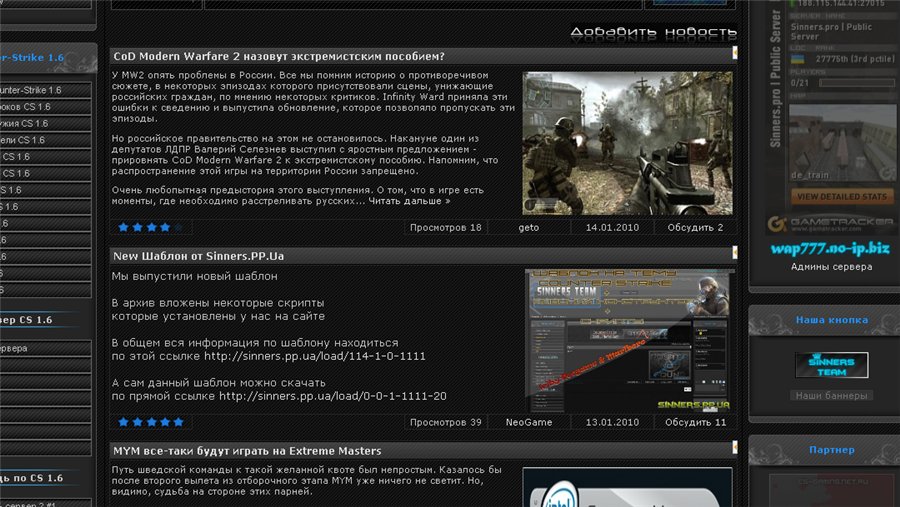
Task: Click the 27775th (3rd pctile) rank text
Action: 855,59
